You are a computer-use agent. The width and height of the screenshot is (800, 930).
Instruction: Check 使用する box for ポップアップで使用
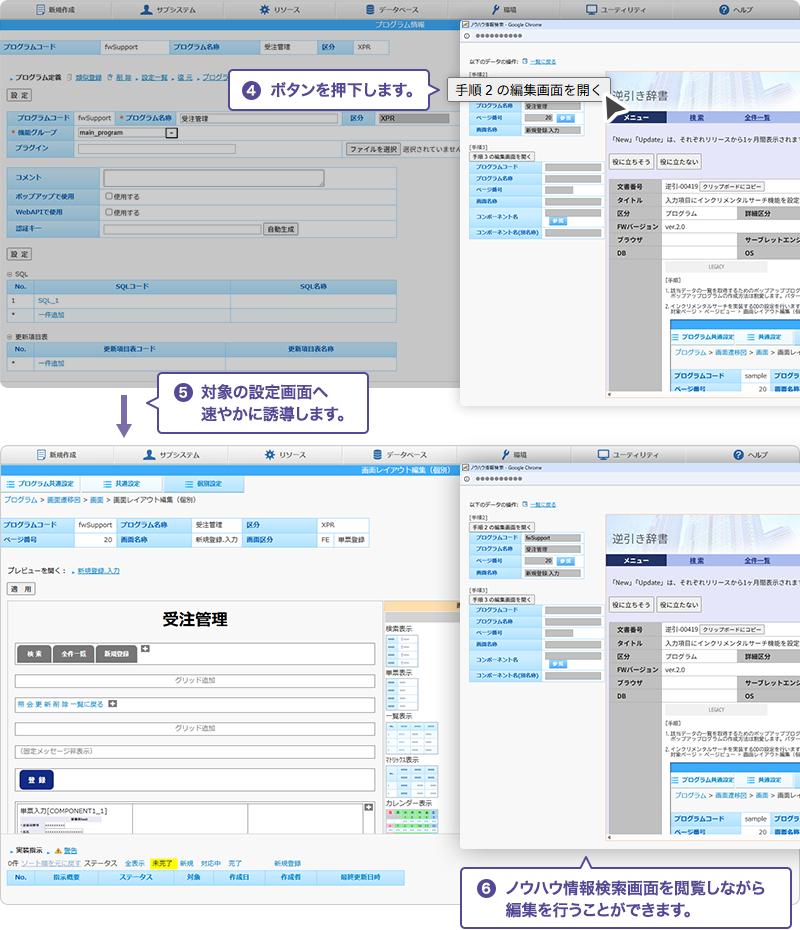(x=109, y=196)
